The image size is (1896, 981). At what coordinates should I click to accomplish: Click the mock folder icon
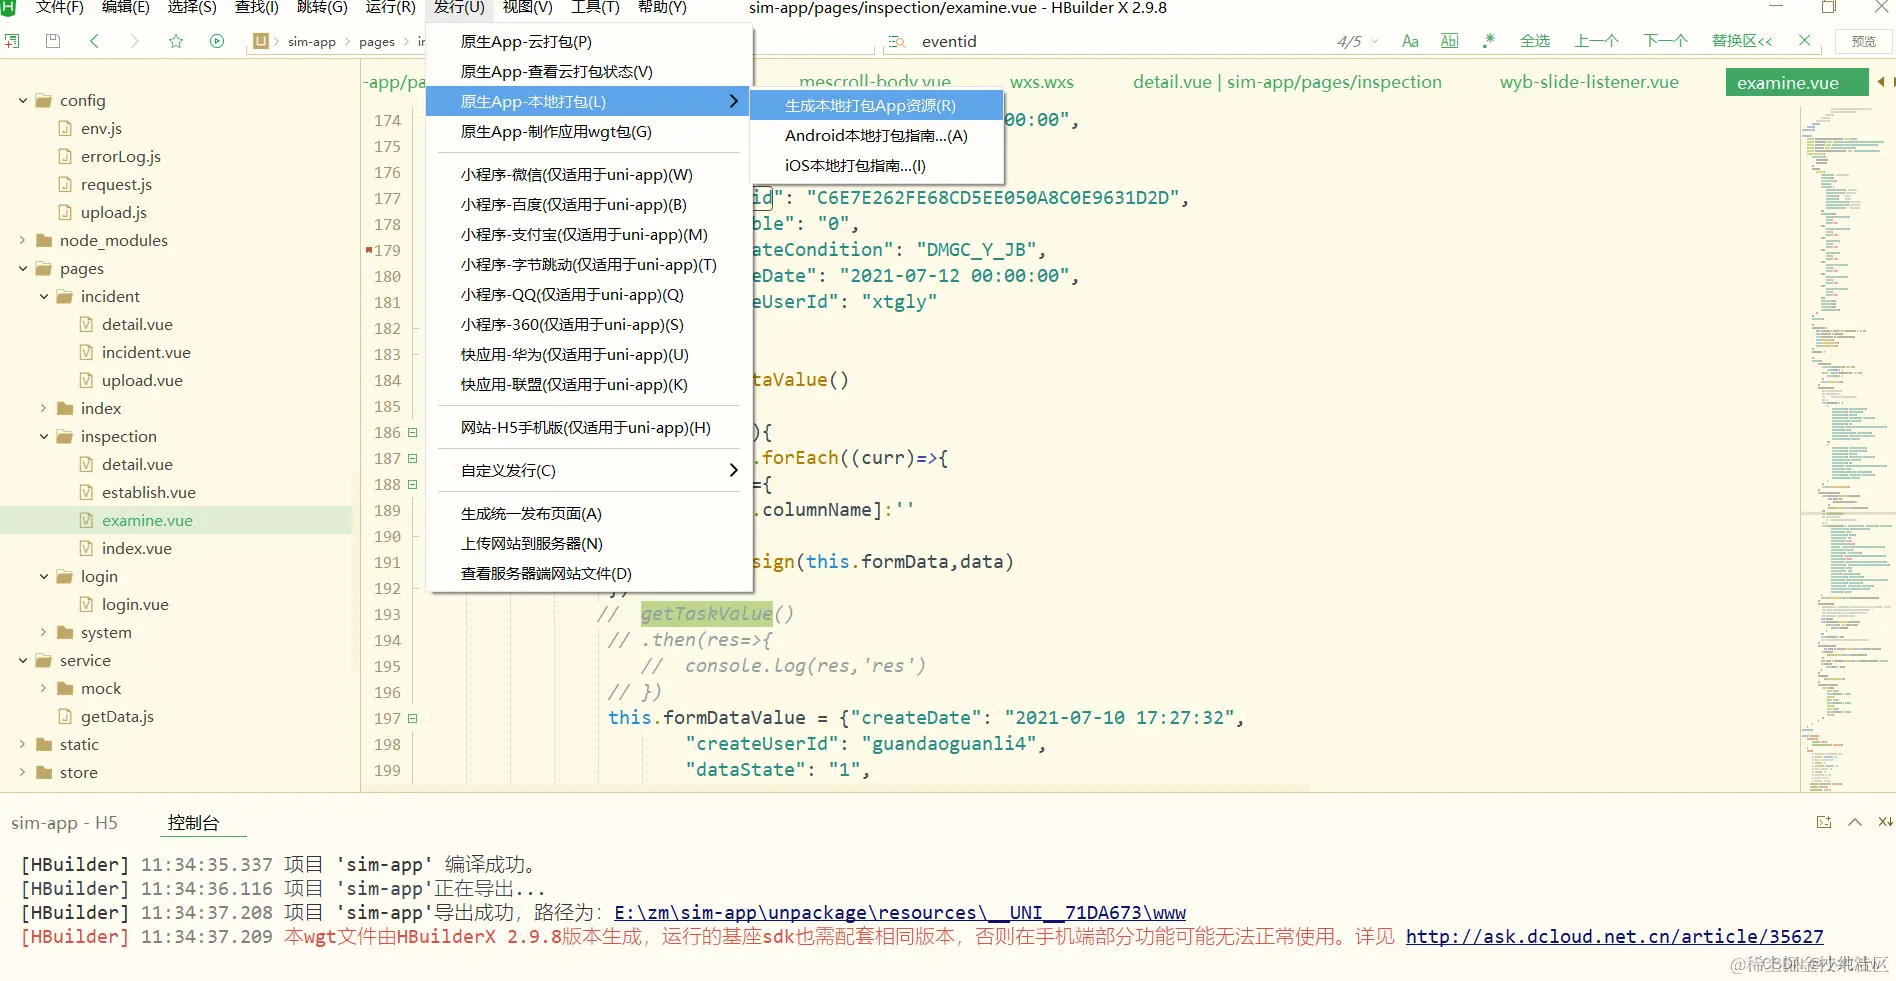(65, 688)
